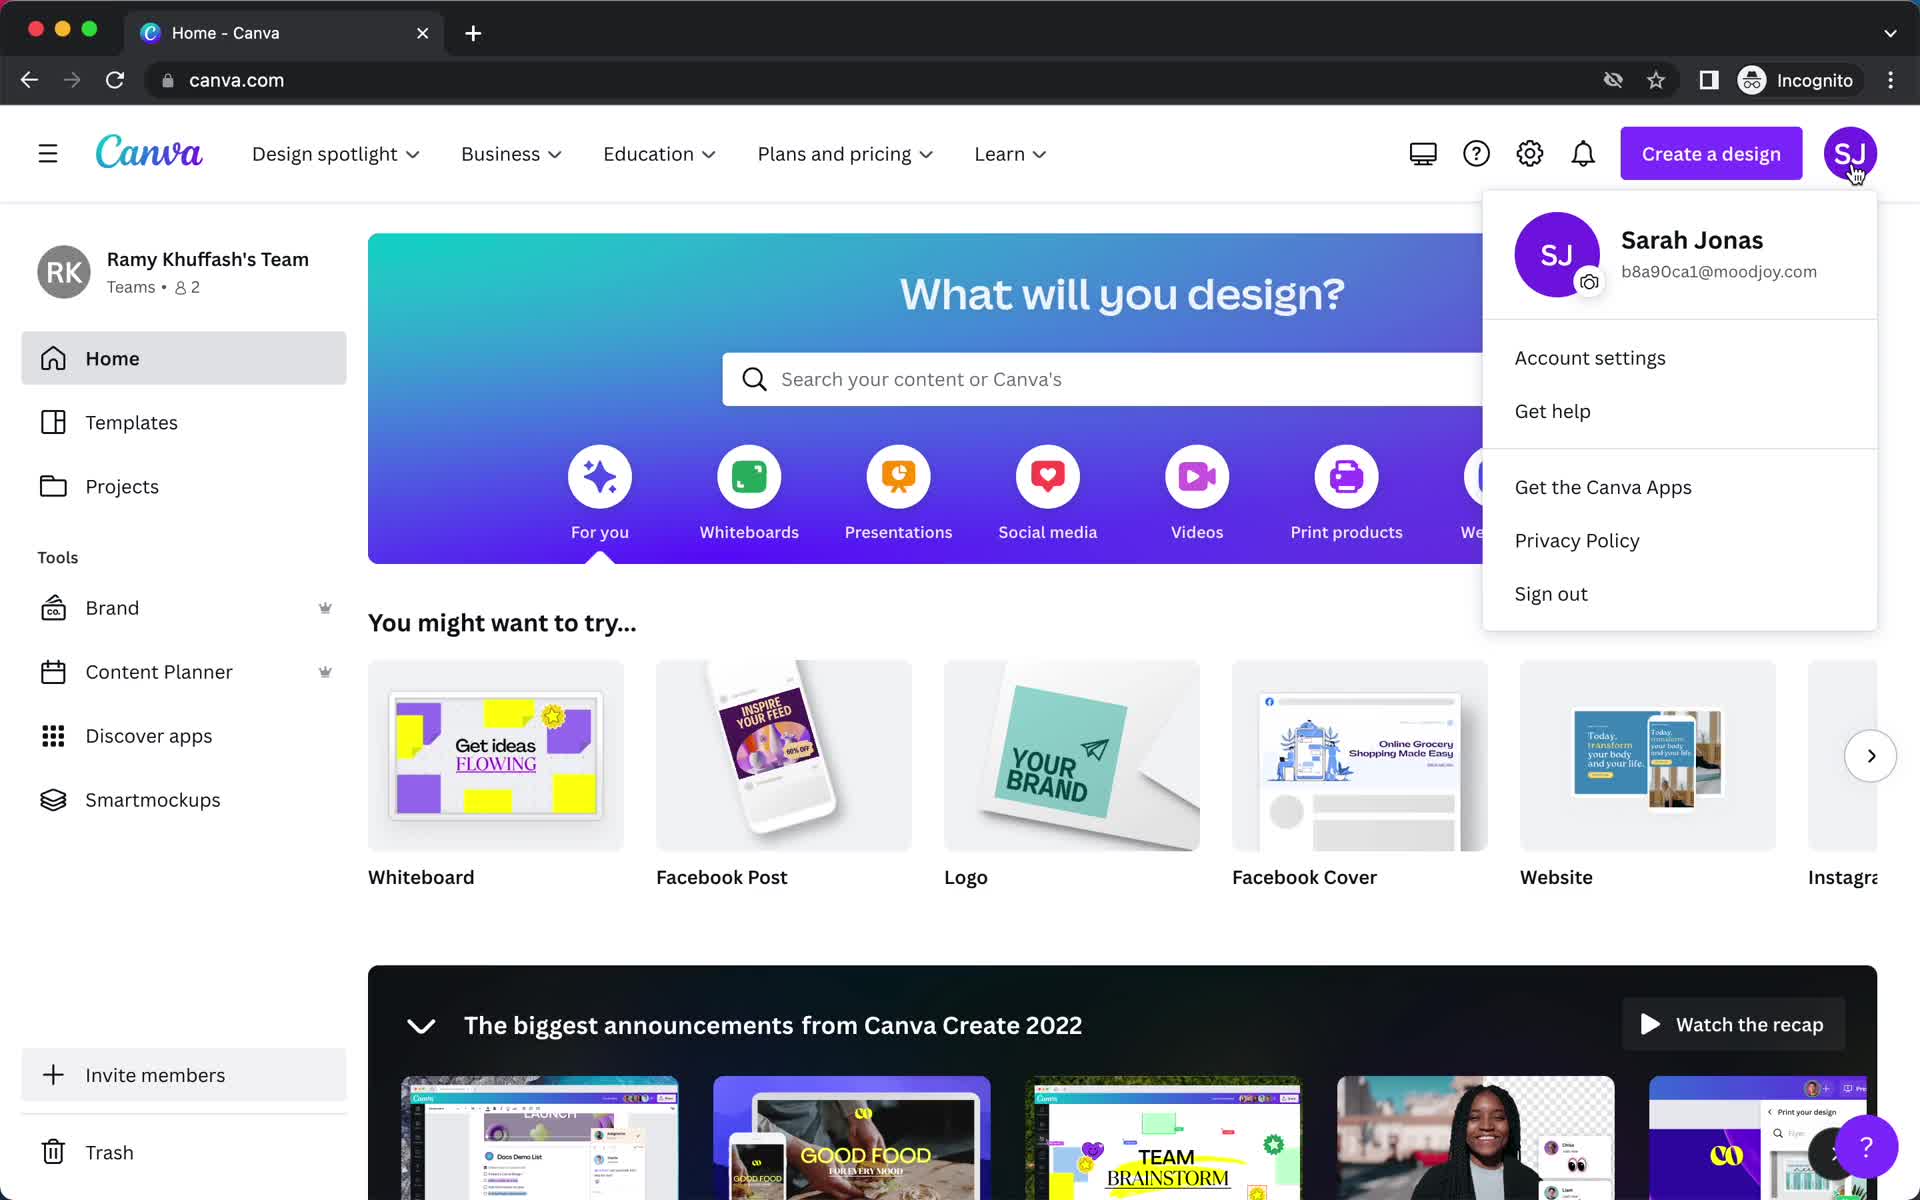Viewport: 1920px width, 1200px height.
Task: Choose Get the Canva Apps
Action: click(x=1680, y=487)
